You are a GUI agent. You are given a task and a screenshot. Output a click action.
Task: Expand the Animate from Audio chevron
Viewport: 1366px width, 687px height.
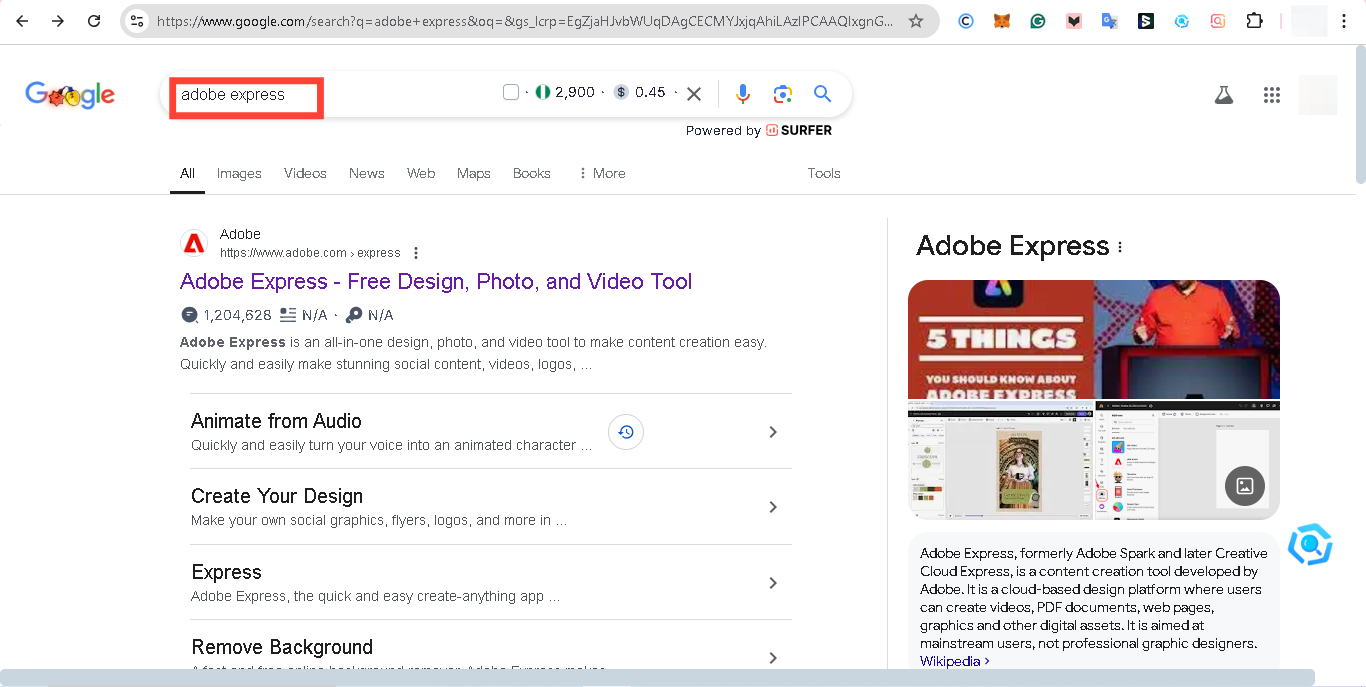click(772, 432)
